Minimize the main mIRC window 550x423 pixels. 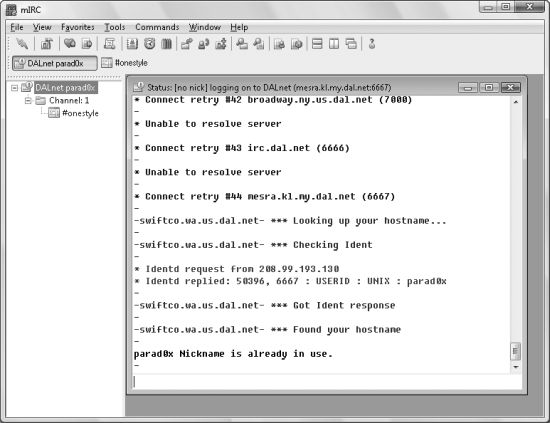pos(488,7)
